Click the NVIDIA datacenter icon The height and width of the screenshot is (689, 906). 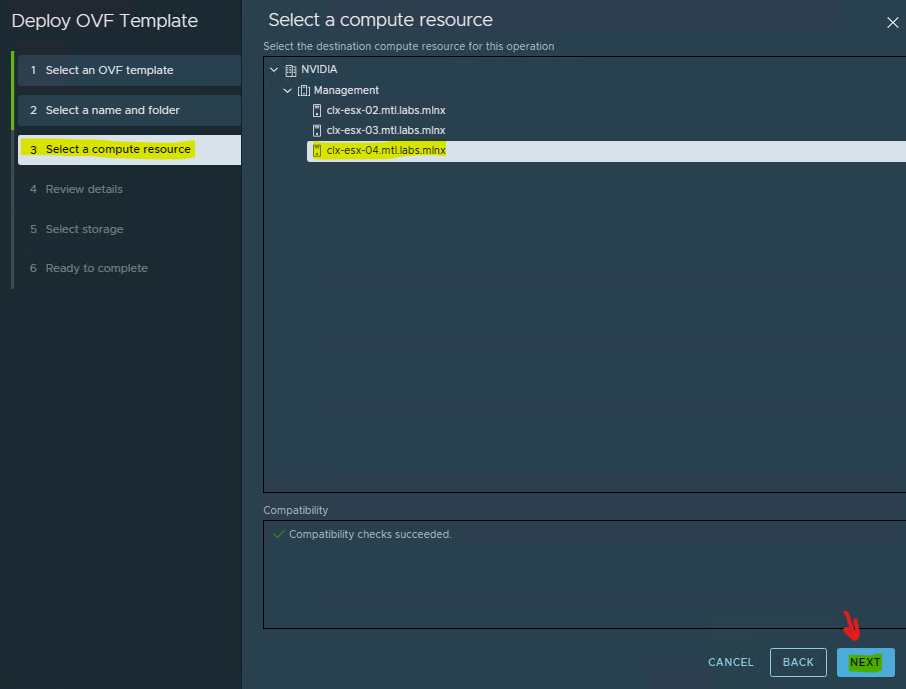[291, 71]
